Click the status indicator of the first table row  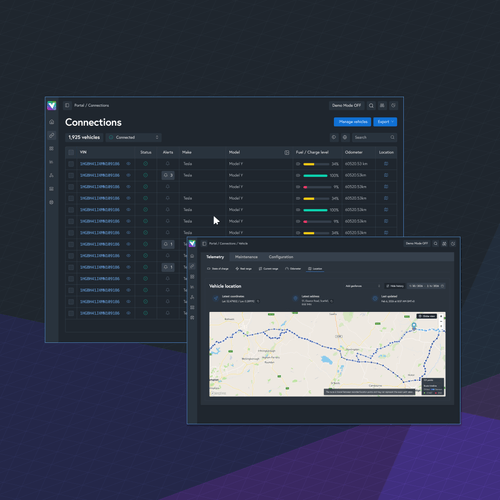click(145, 164)
